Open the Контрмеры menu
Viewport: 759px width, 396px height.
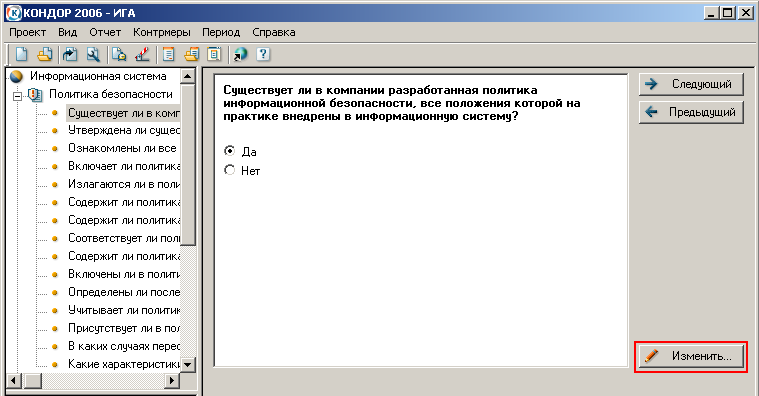pyautogui.click(x=162, y=32)
